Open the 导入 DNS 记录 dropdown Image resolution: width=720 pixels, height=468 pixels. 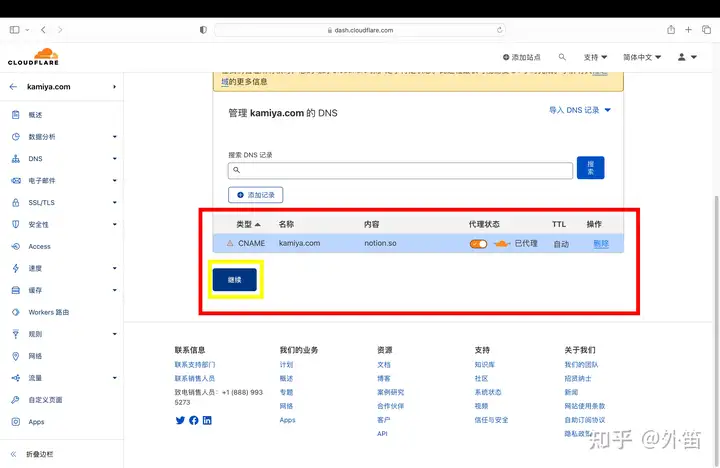[580, 110]
